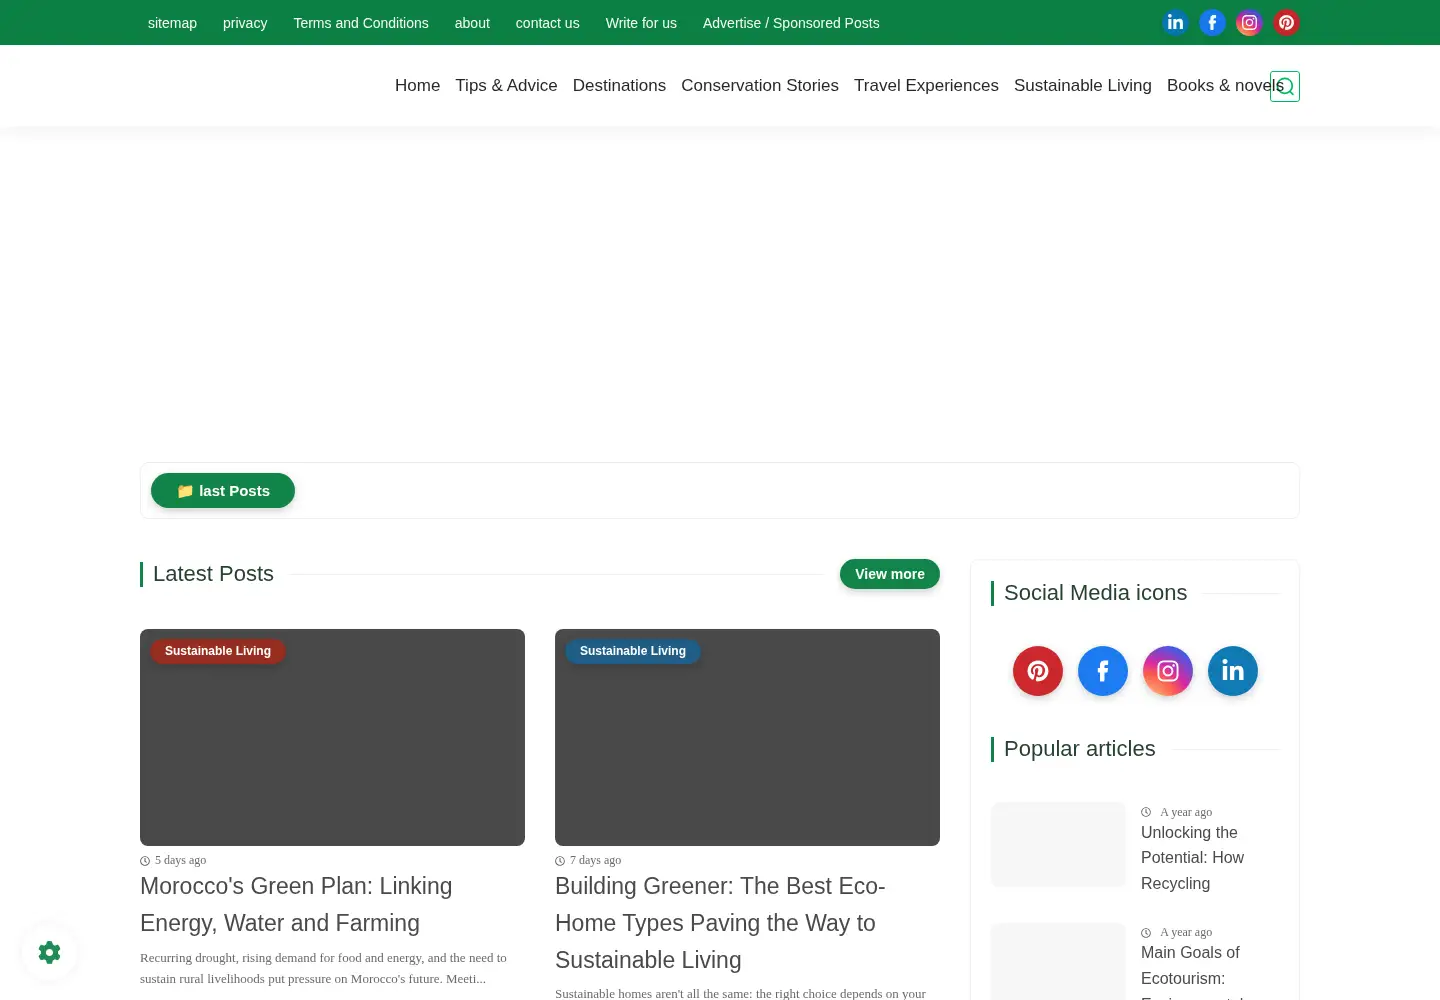The image size is (1440, 1000).
Task: Open Unlocking the Potential popular article
Action: pos(1192,858)
